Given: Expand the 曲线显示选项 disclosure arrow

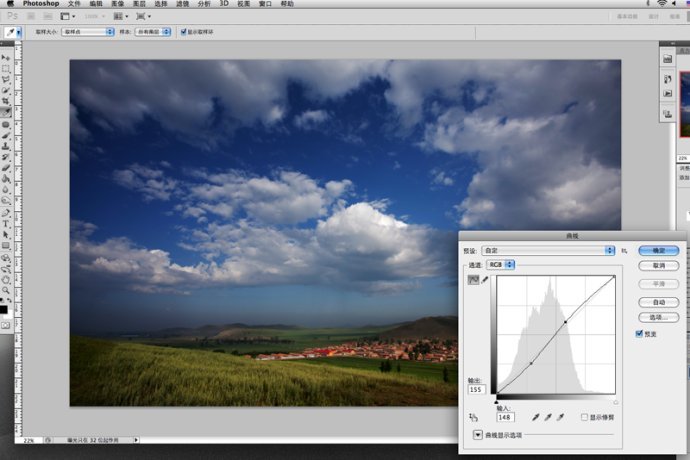Looking at the screenshot, I should click(477, 435).
